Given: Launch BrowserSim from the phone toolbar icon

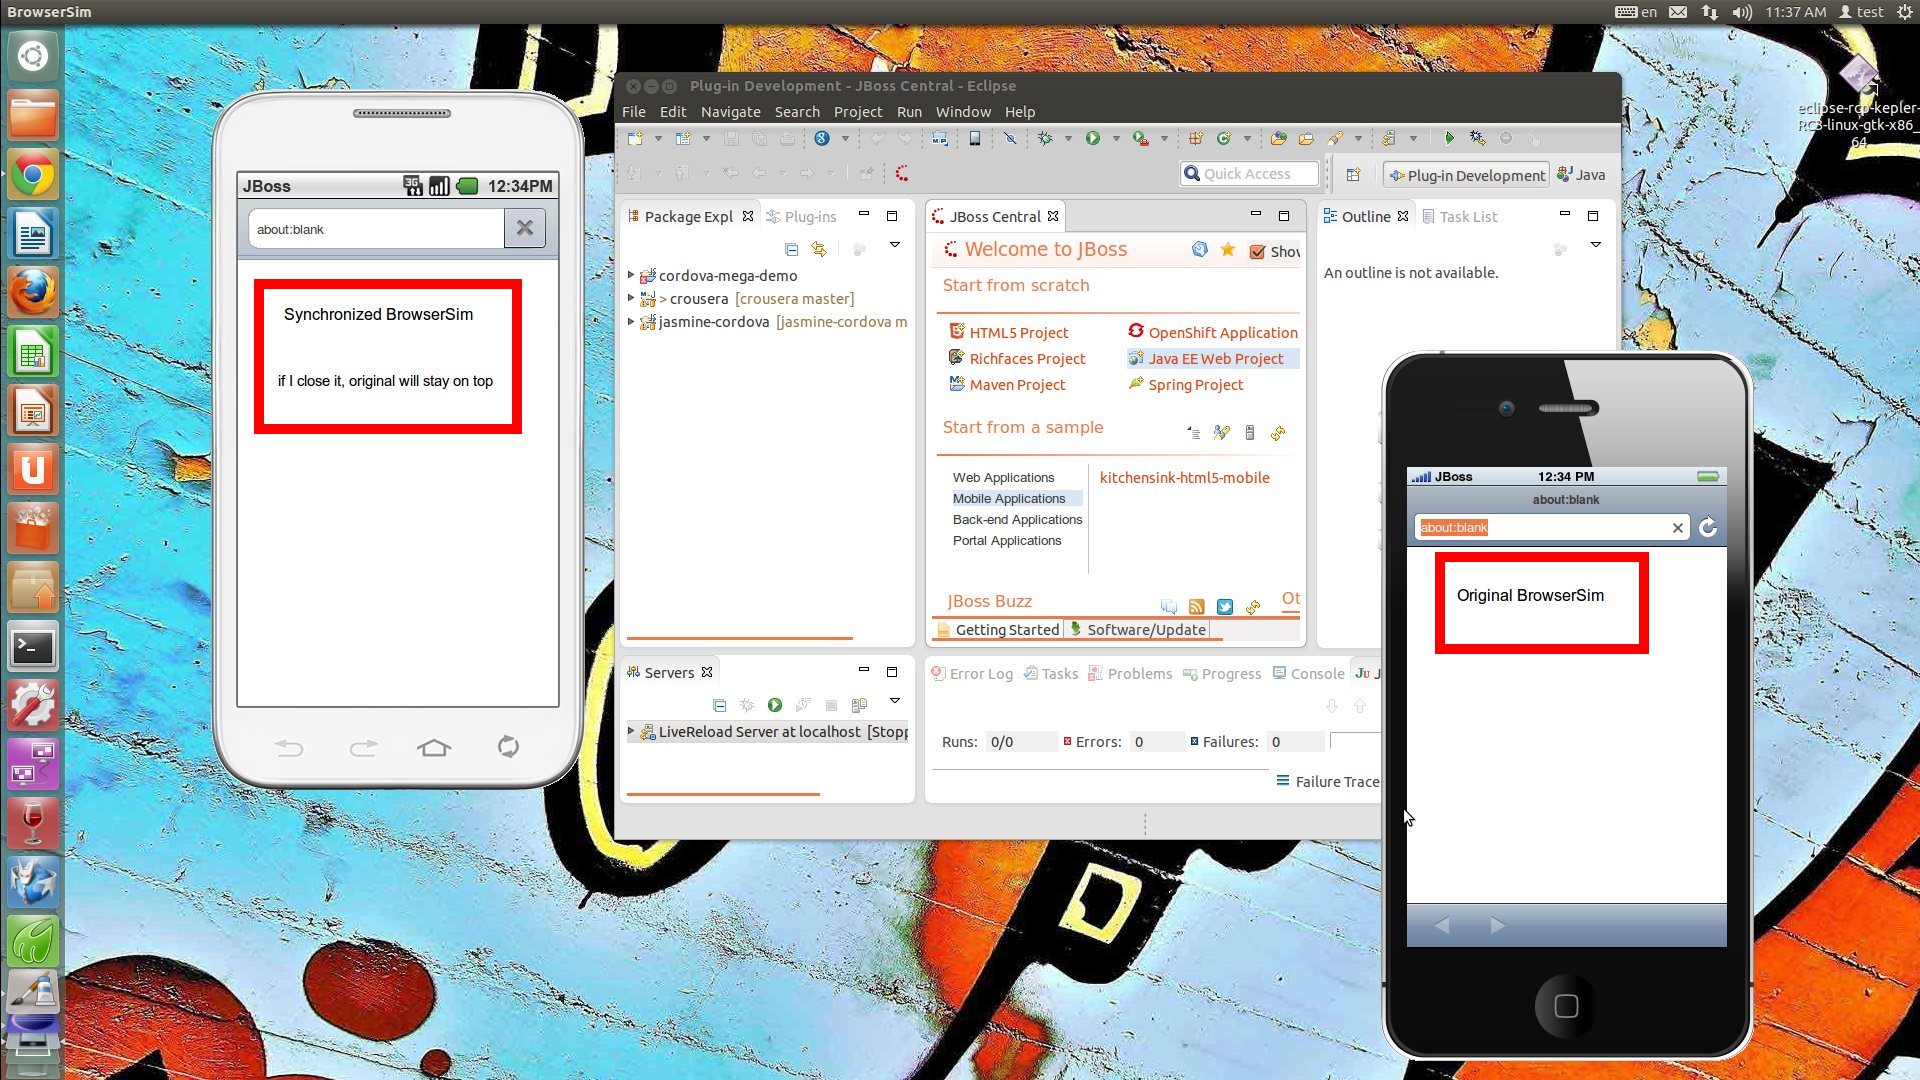Looking at the screenshot, I should 974,139.
